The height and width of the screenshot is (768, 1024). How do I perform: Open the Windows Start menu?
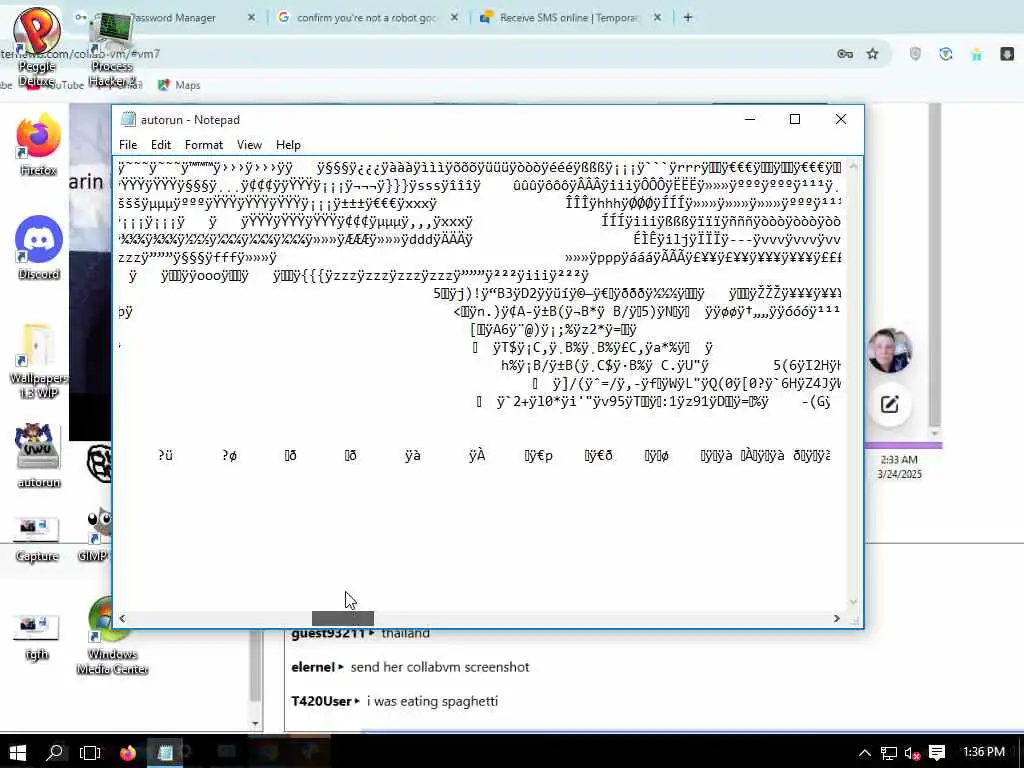[18, 753]
